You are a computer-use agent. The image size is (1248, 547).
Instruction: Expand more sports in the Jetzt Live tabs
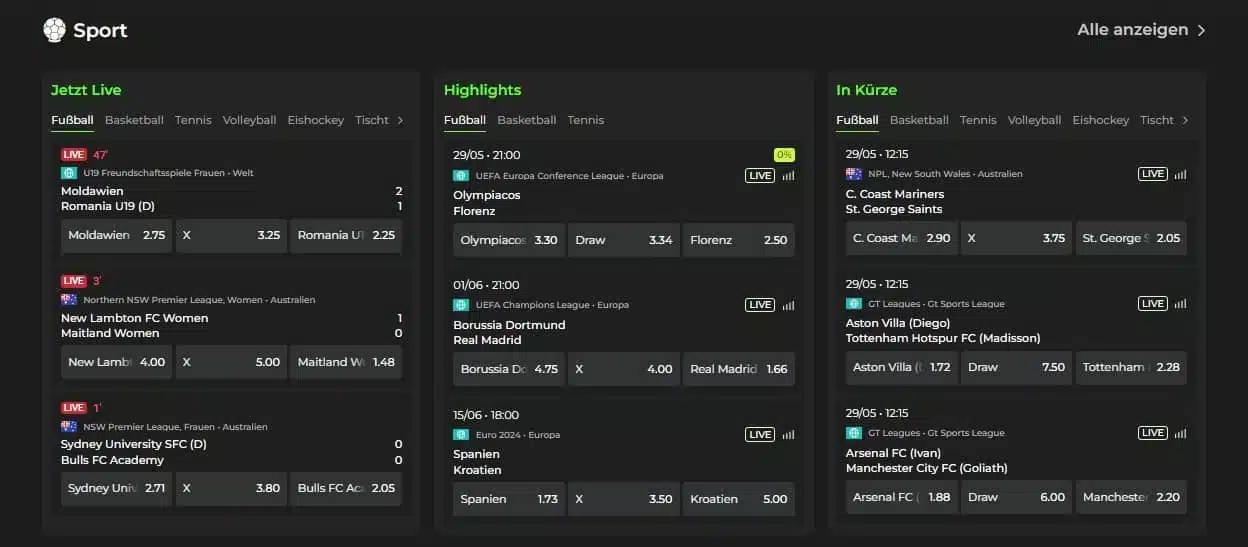point(401,120)
